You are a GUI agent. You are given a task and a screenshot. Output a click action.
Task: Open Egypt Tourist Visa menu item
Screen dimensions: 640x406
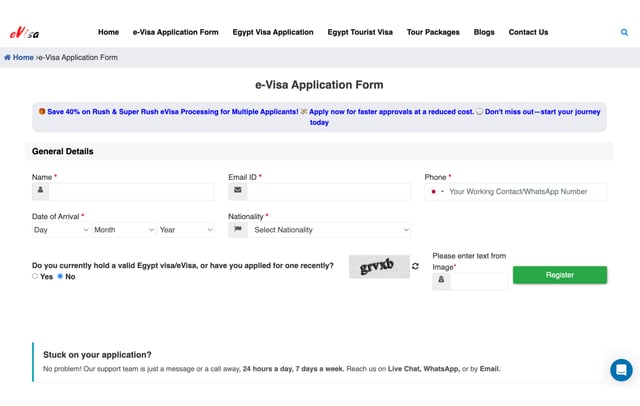point(360,32)
